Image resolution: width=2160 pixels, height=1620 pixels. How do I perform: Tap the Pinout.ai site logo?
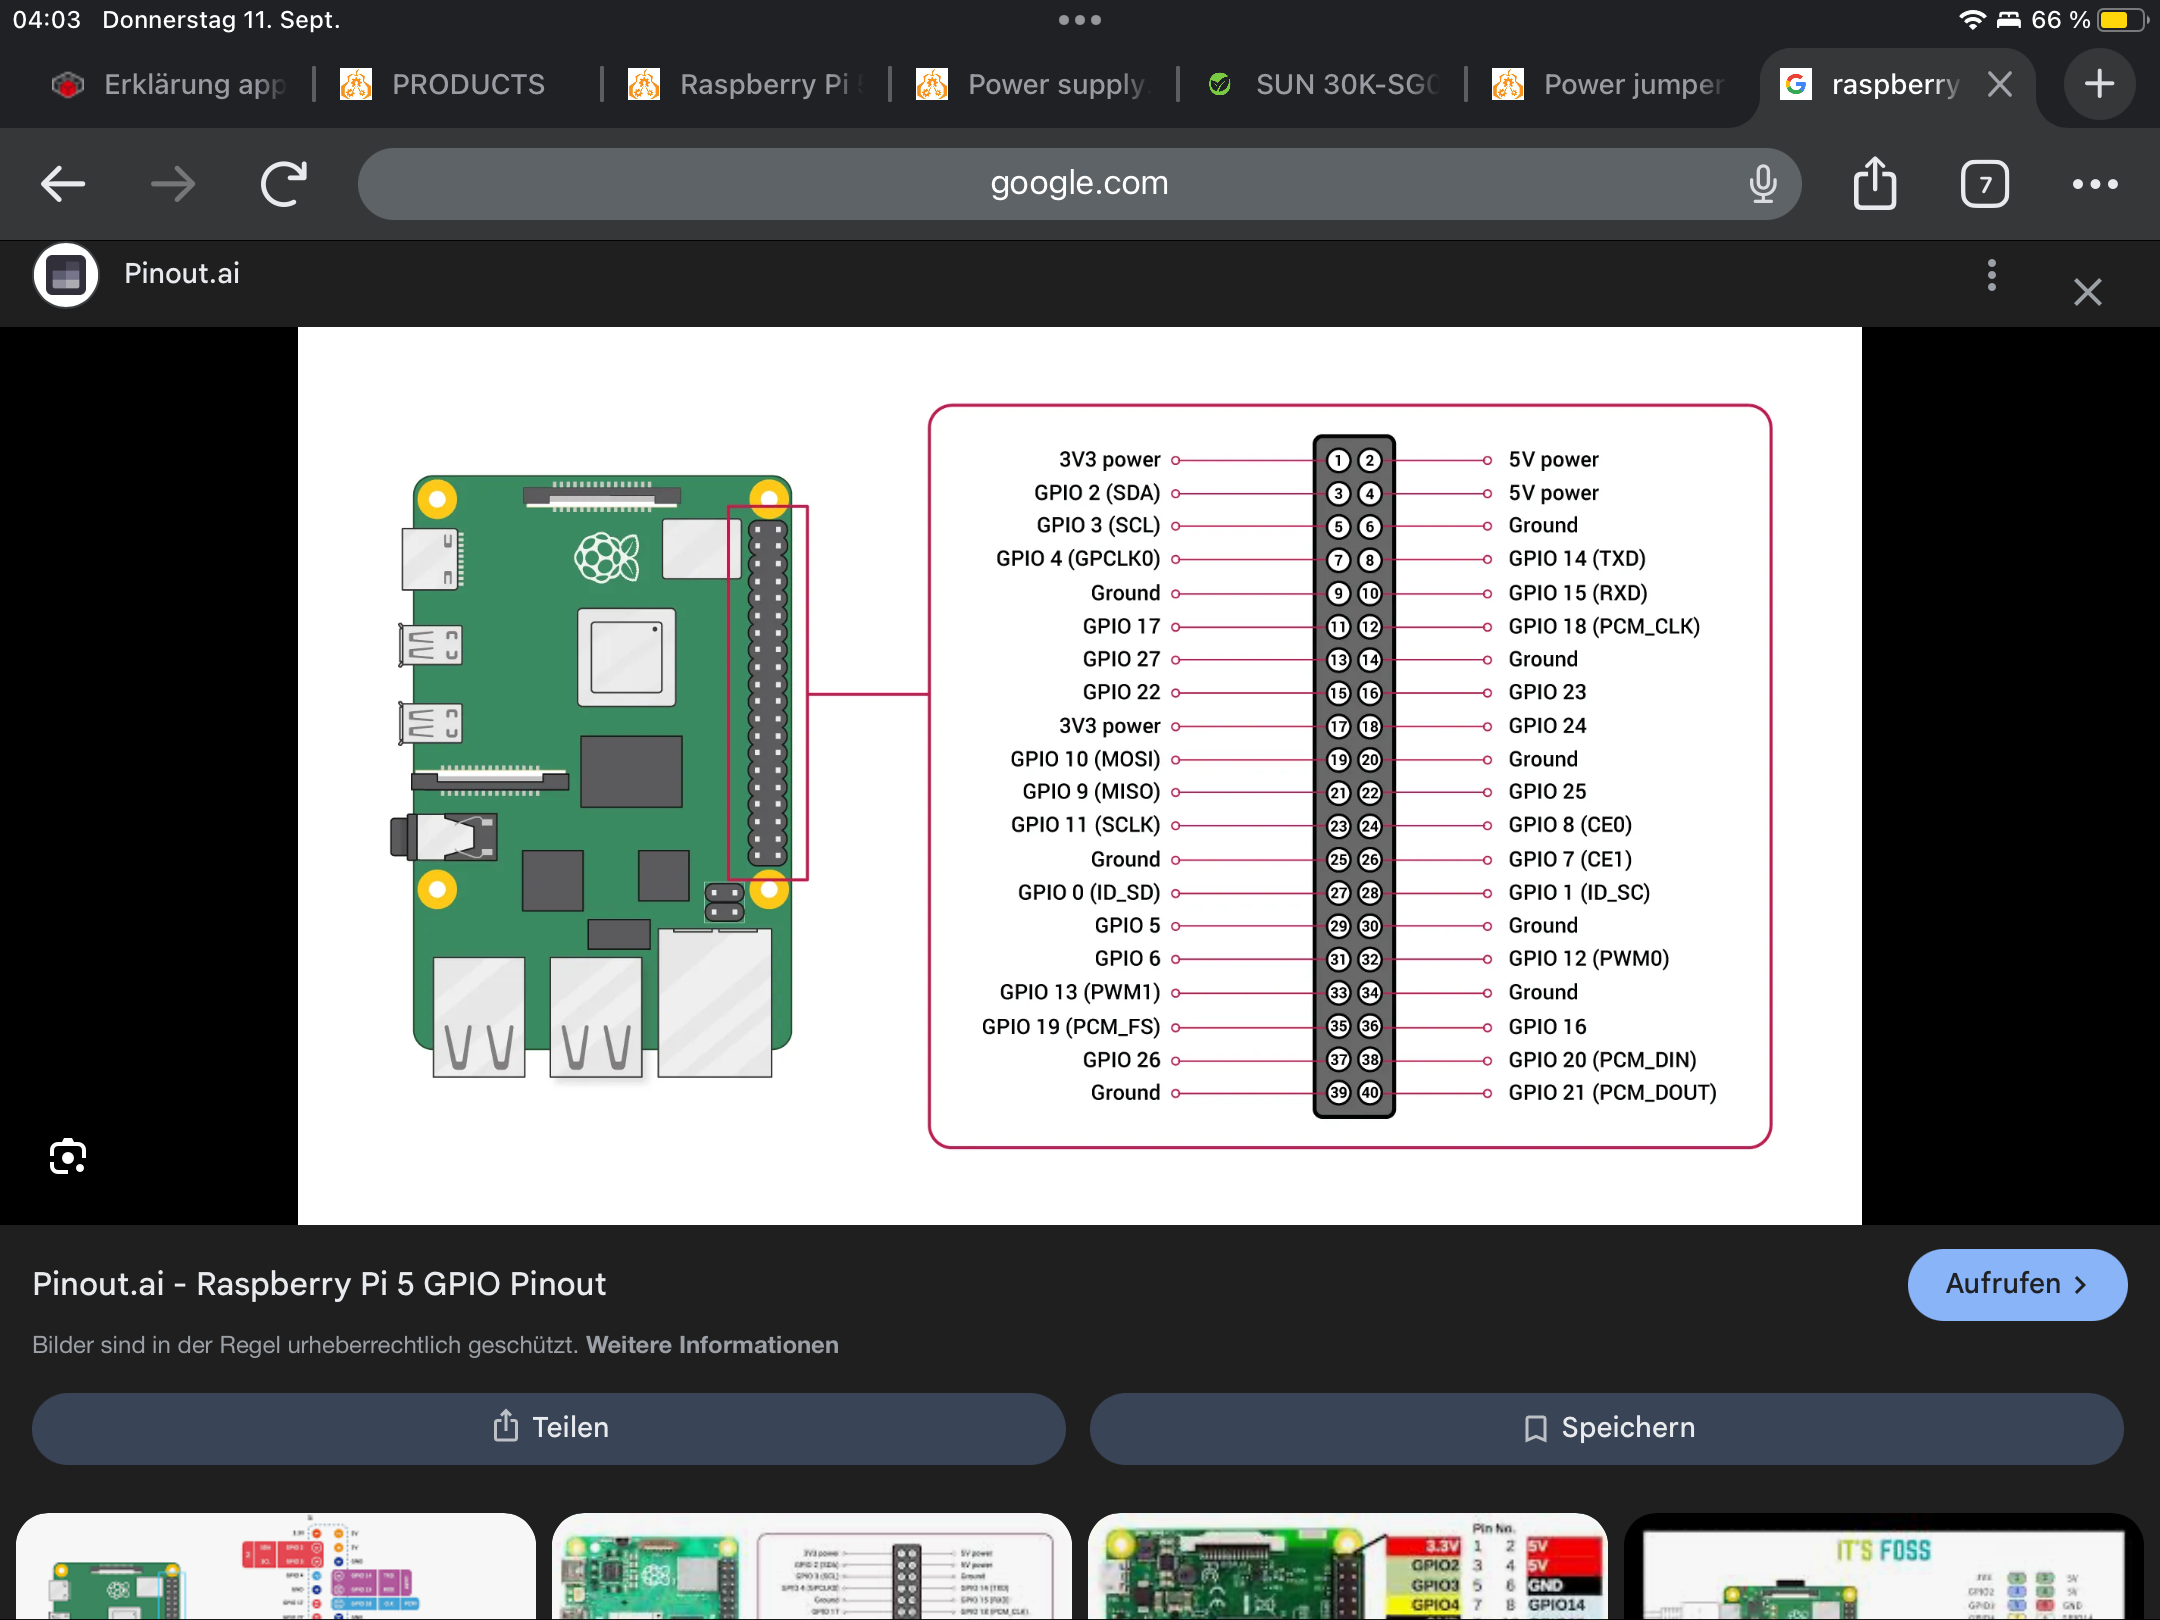[x=66, y=275]
